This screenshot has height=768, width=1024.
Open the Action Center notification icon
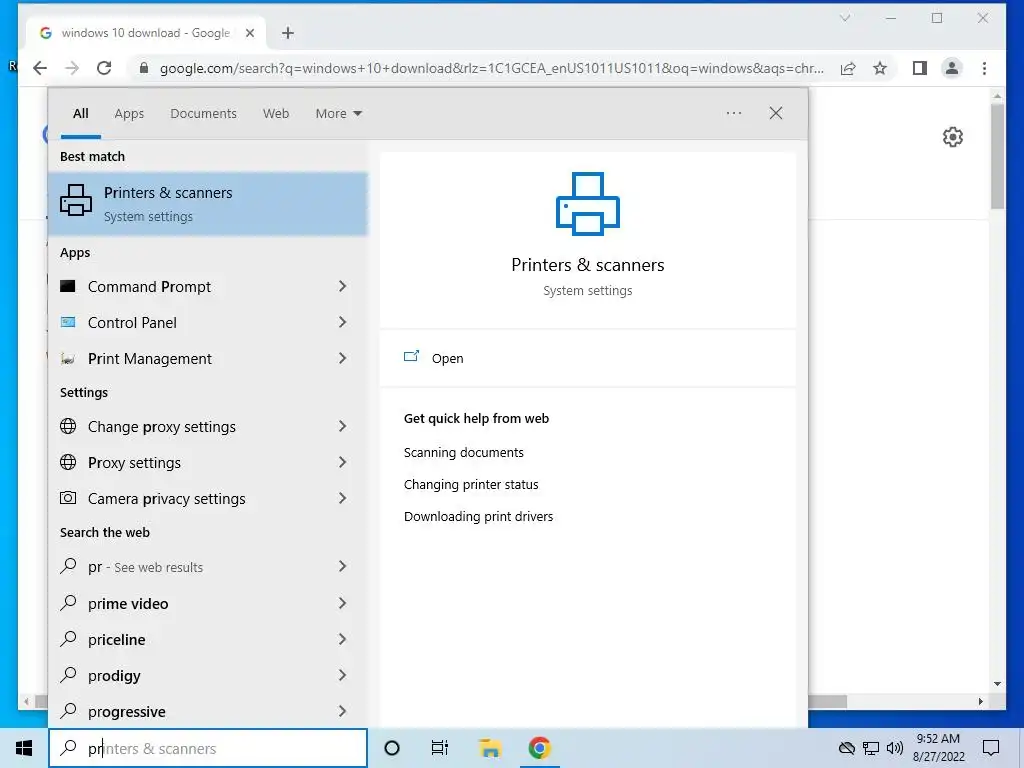click(x=991, y=748)
